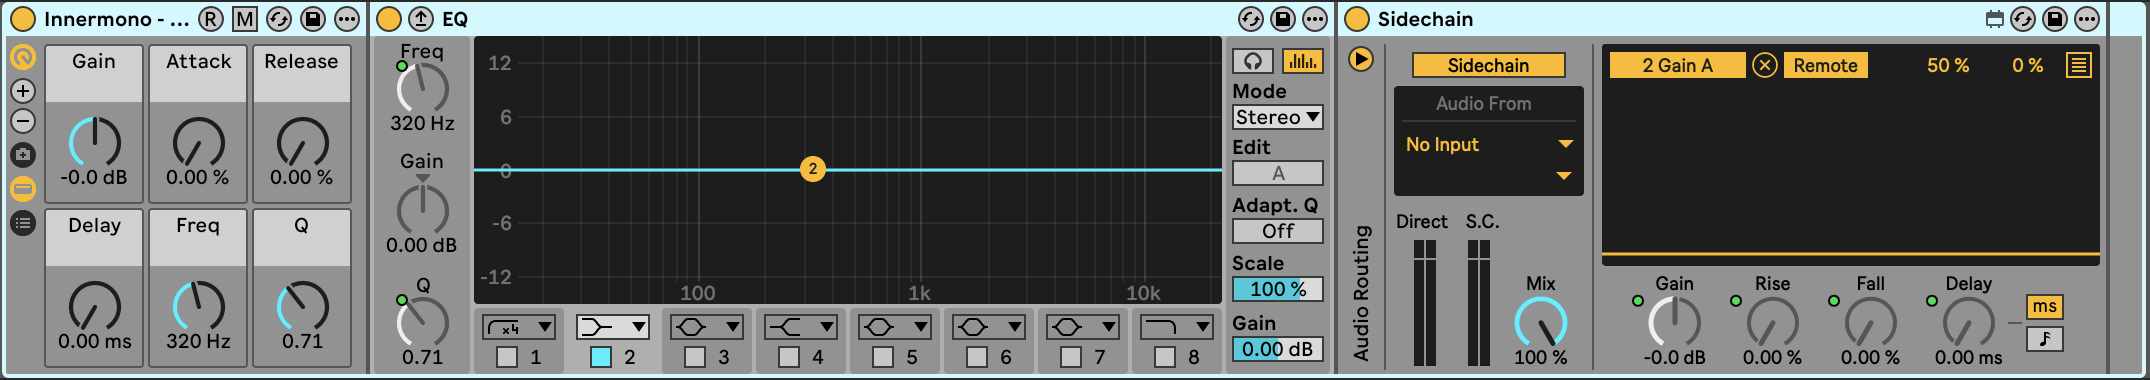2150x380 pixels.
Task: Open the filter type dropdown for band 6
Action: click(989, 327)
